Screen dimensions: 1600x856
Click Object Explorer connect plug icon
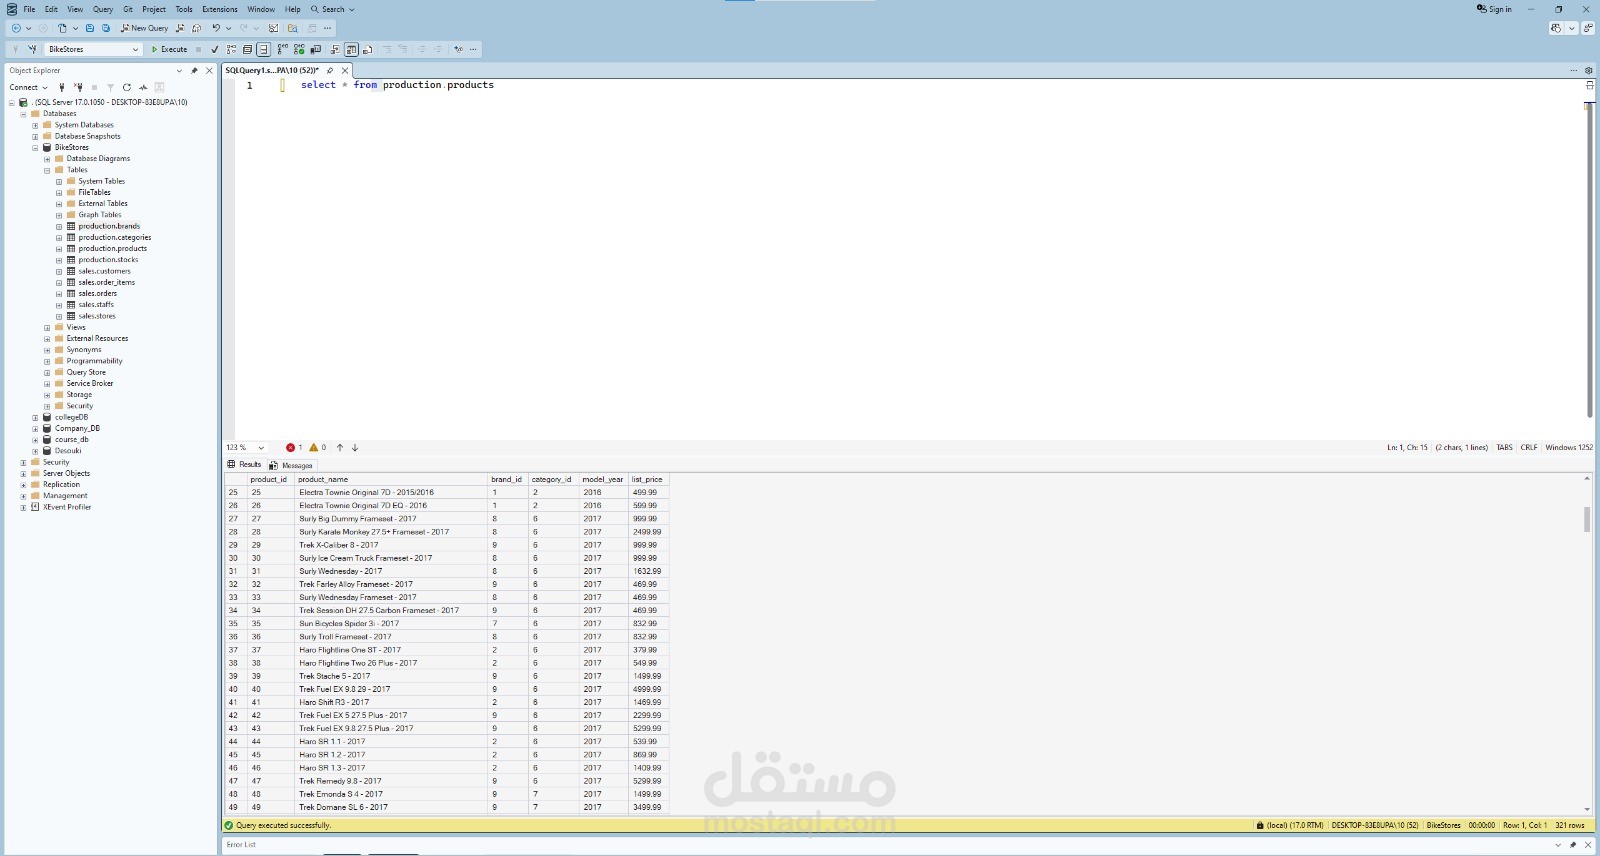pos(62,87)
